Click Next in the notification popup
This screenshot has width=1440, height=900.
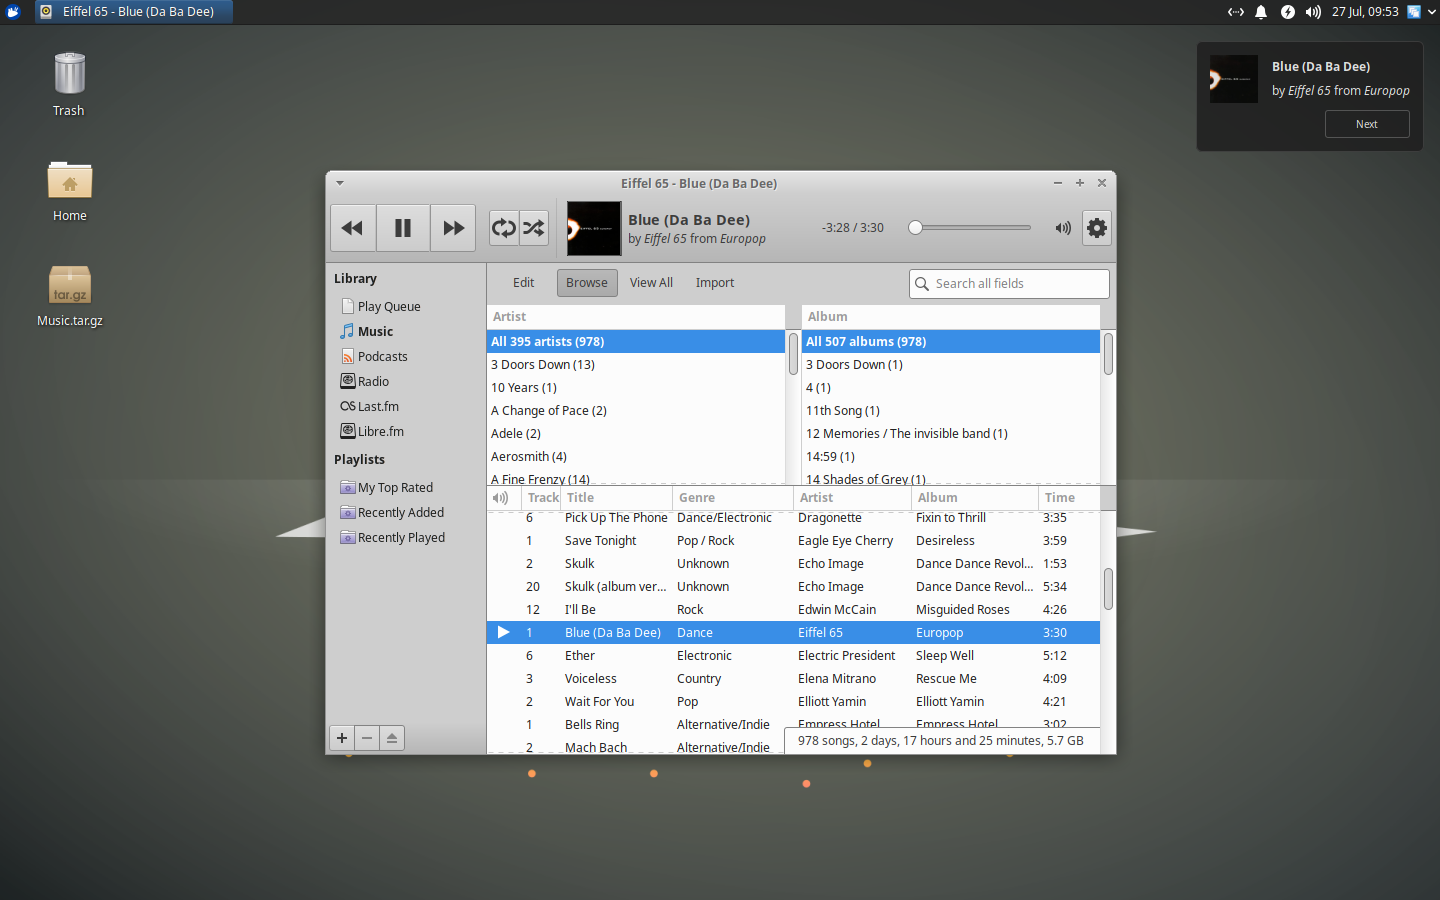(1367, 124)
